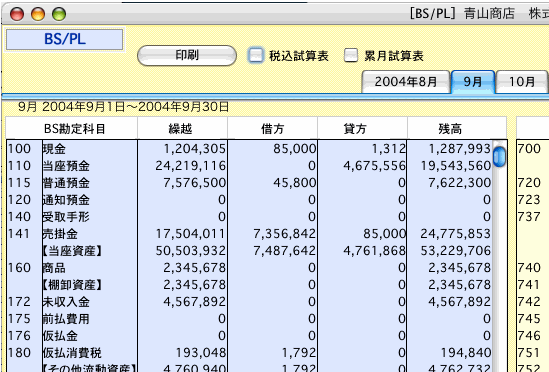Switch to the 2004年8月 tab
The image size is (549, 372).
pos(405,82)
